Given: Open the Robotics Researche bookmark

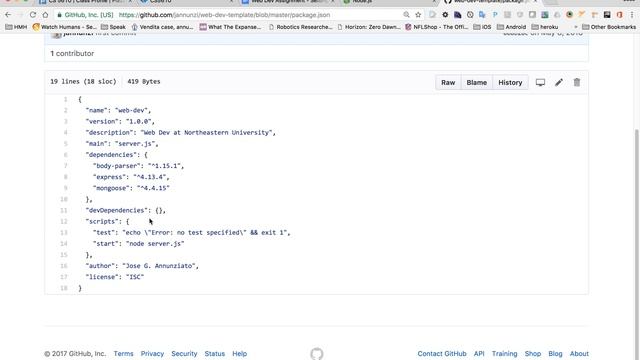Looking at the screenshot, I should tap(301, 27).
